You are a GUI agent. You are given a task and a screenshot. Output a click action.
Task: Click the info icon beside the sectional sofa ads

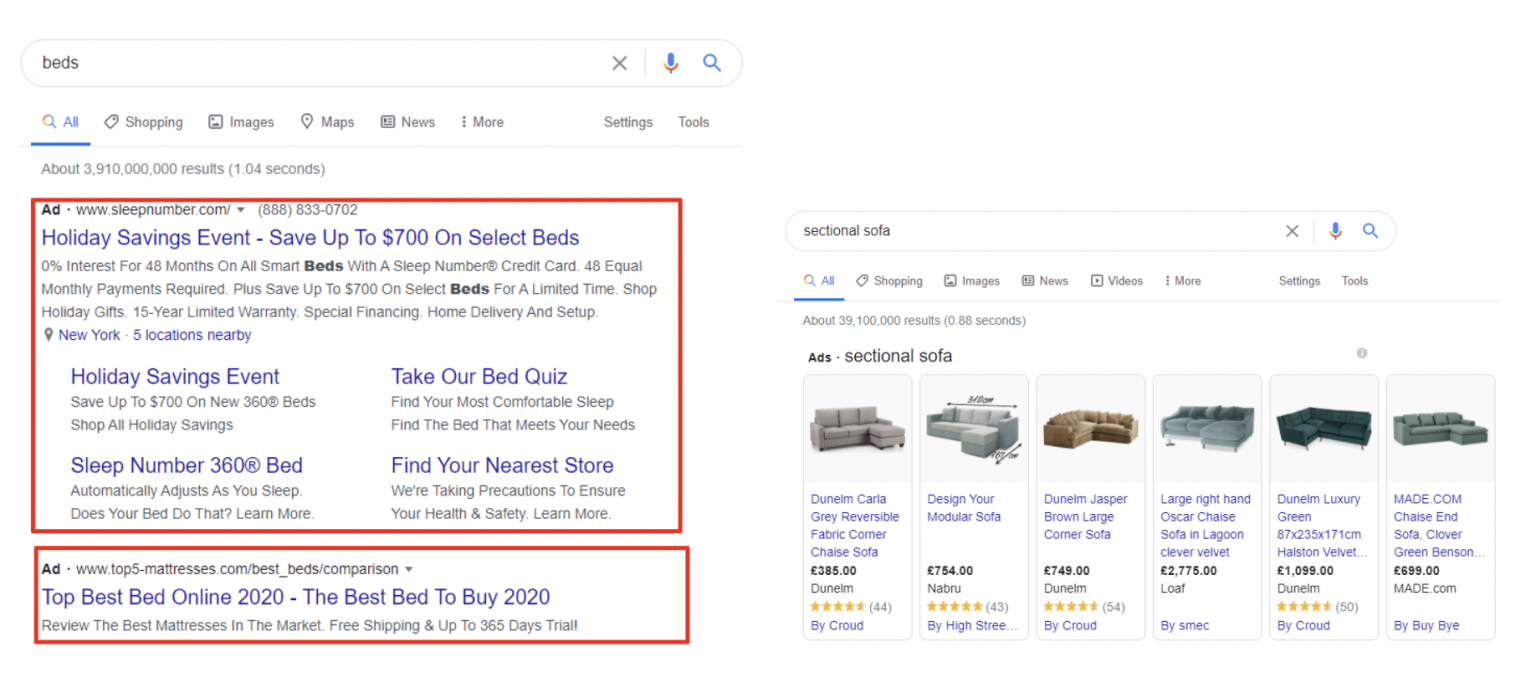pyautogui.click(x=1361, y=353)
